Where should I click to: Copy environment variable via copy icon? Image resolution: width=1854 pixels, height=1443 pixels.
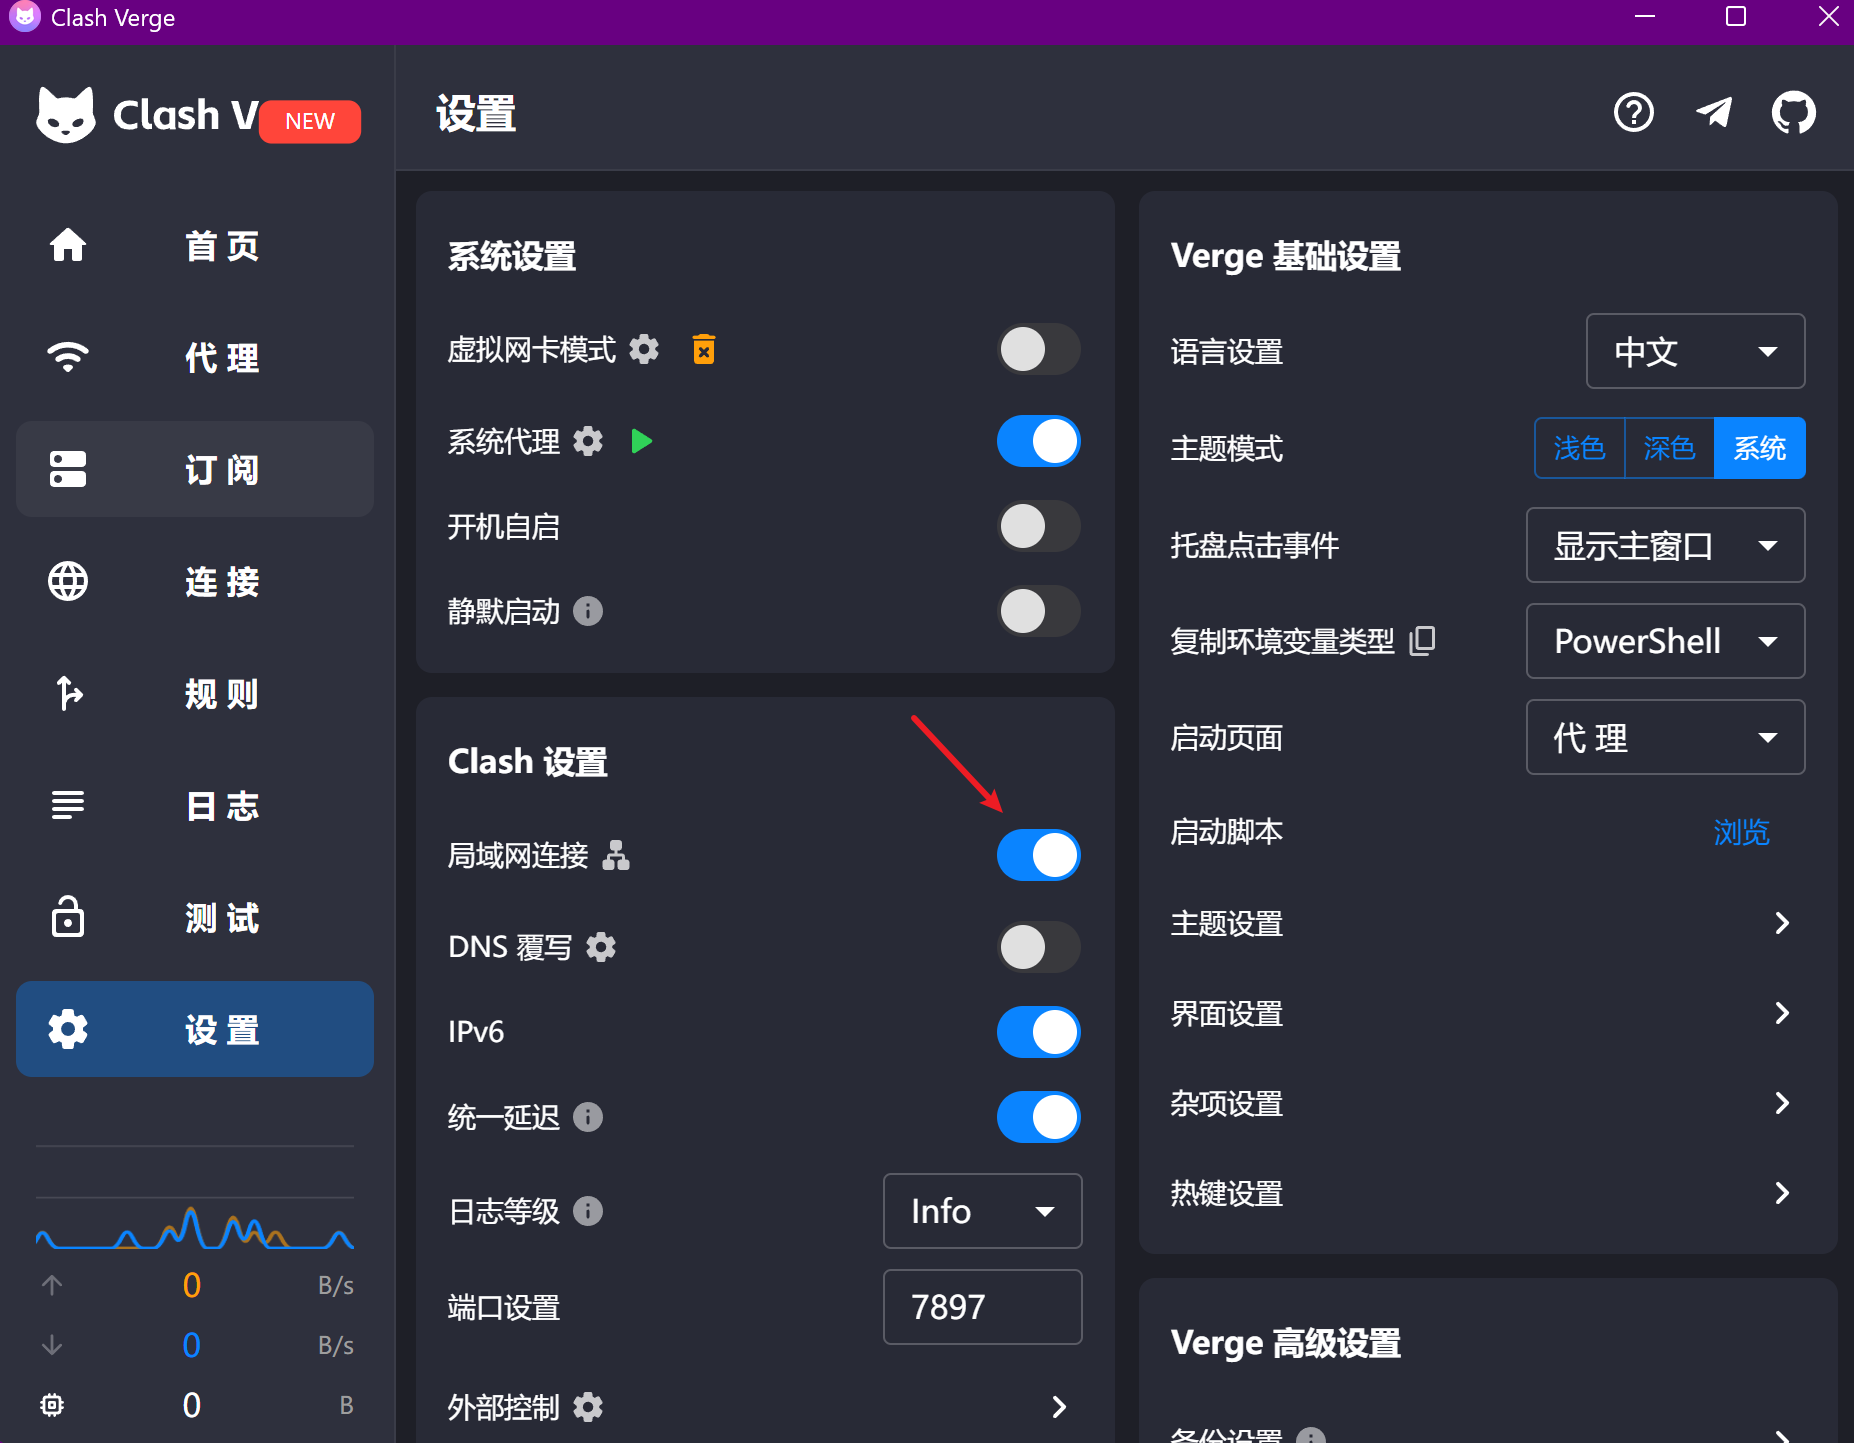1422,640
